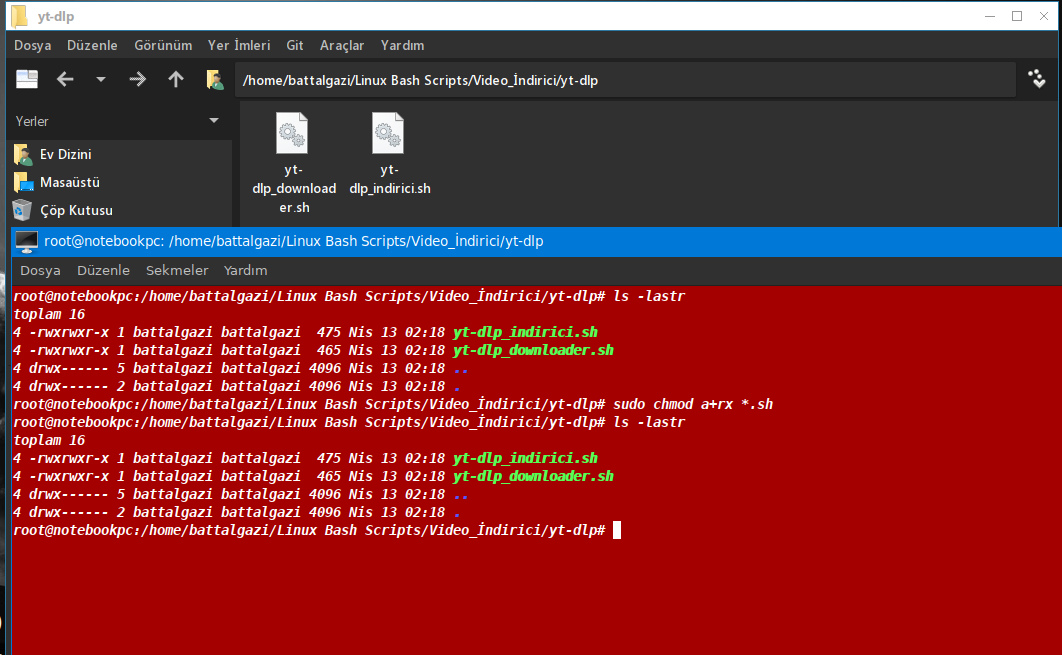
Task: Go forward with the right arrow button
Action: (x=137, y=80)
